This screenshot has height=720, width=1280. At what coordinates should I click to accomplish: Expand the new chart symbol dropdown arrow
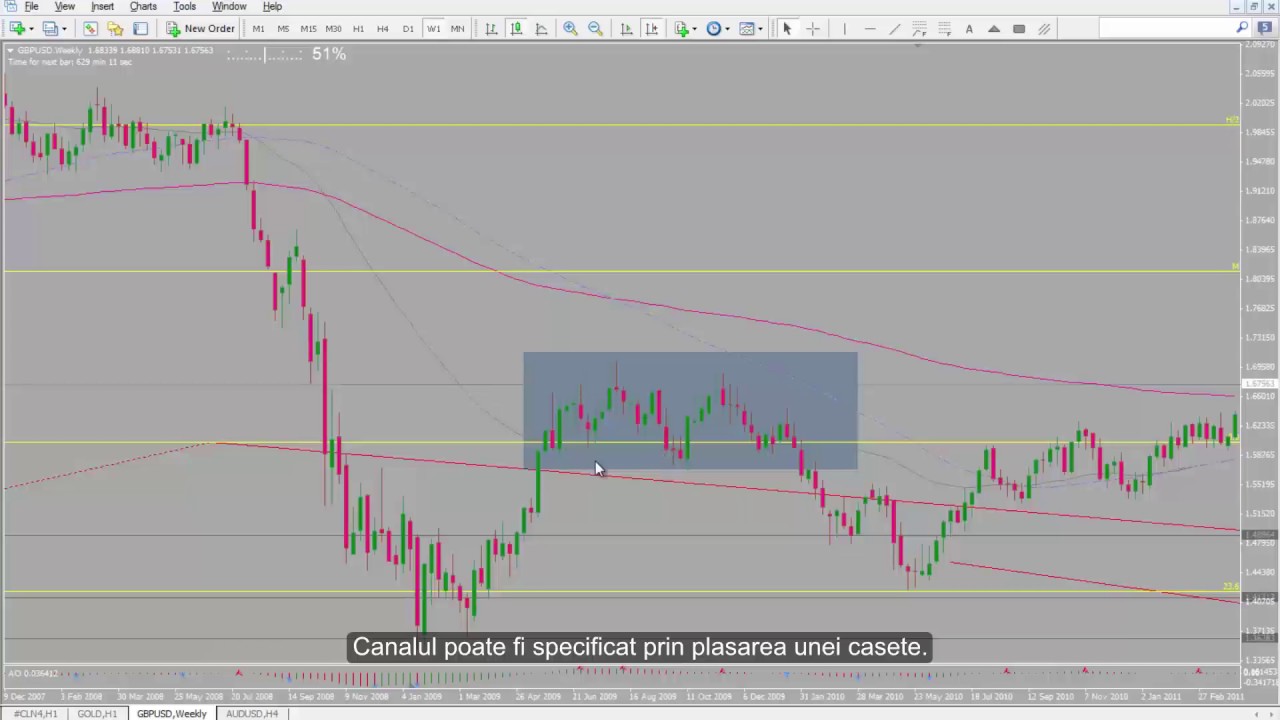coord(31,29)
